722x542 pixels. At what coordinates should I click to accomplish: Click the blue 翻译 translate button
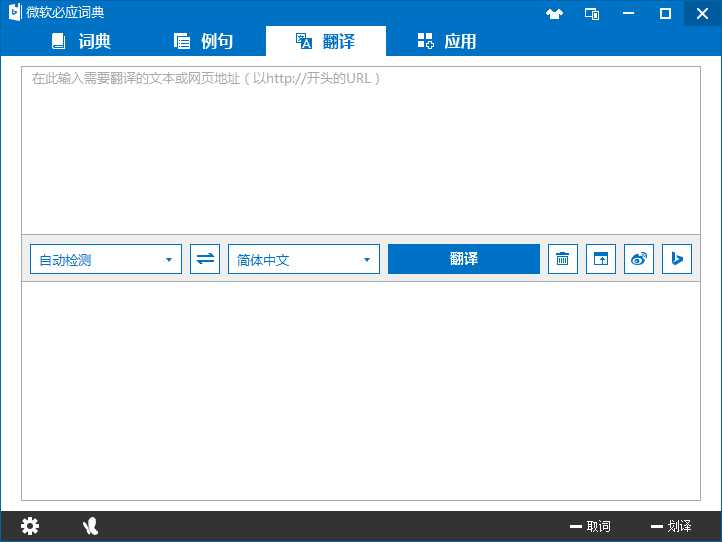tap(464, 259)
